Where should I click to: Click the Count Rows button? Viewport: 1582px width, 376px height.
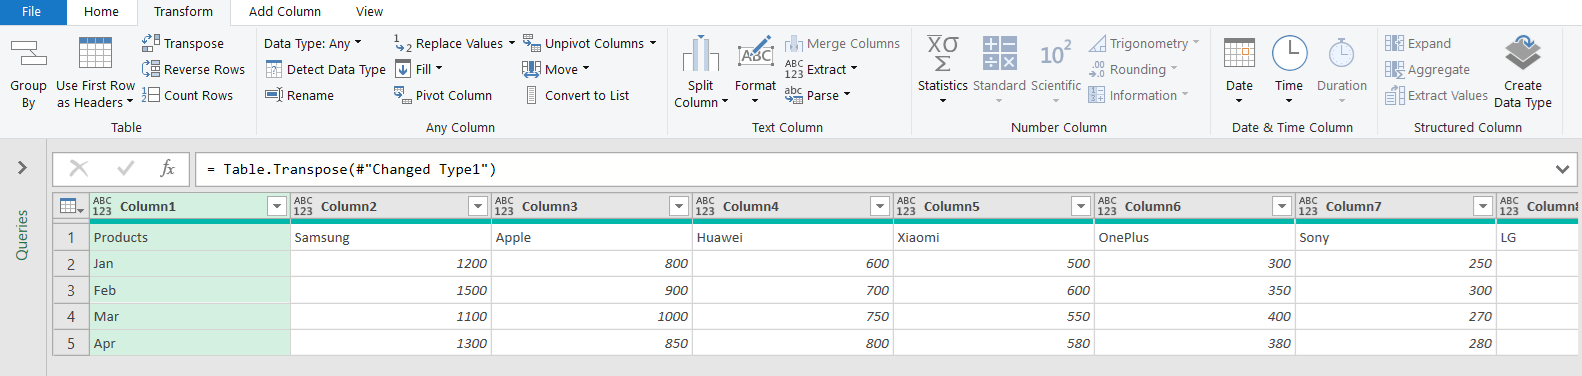[188, 95]
